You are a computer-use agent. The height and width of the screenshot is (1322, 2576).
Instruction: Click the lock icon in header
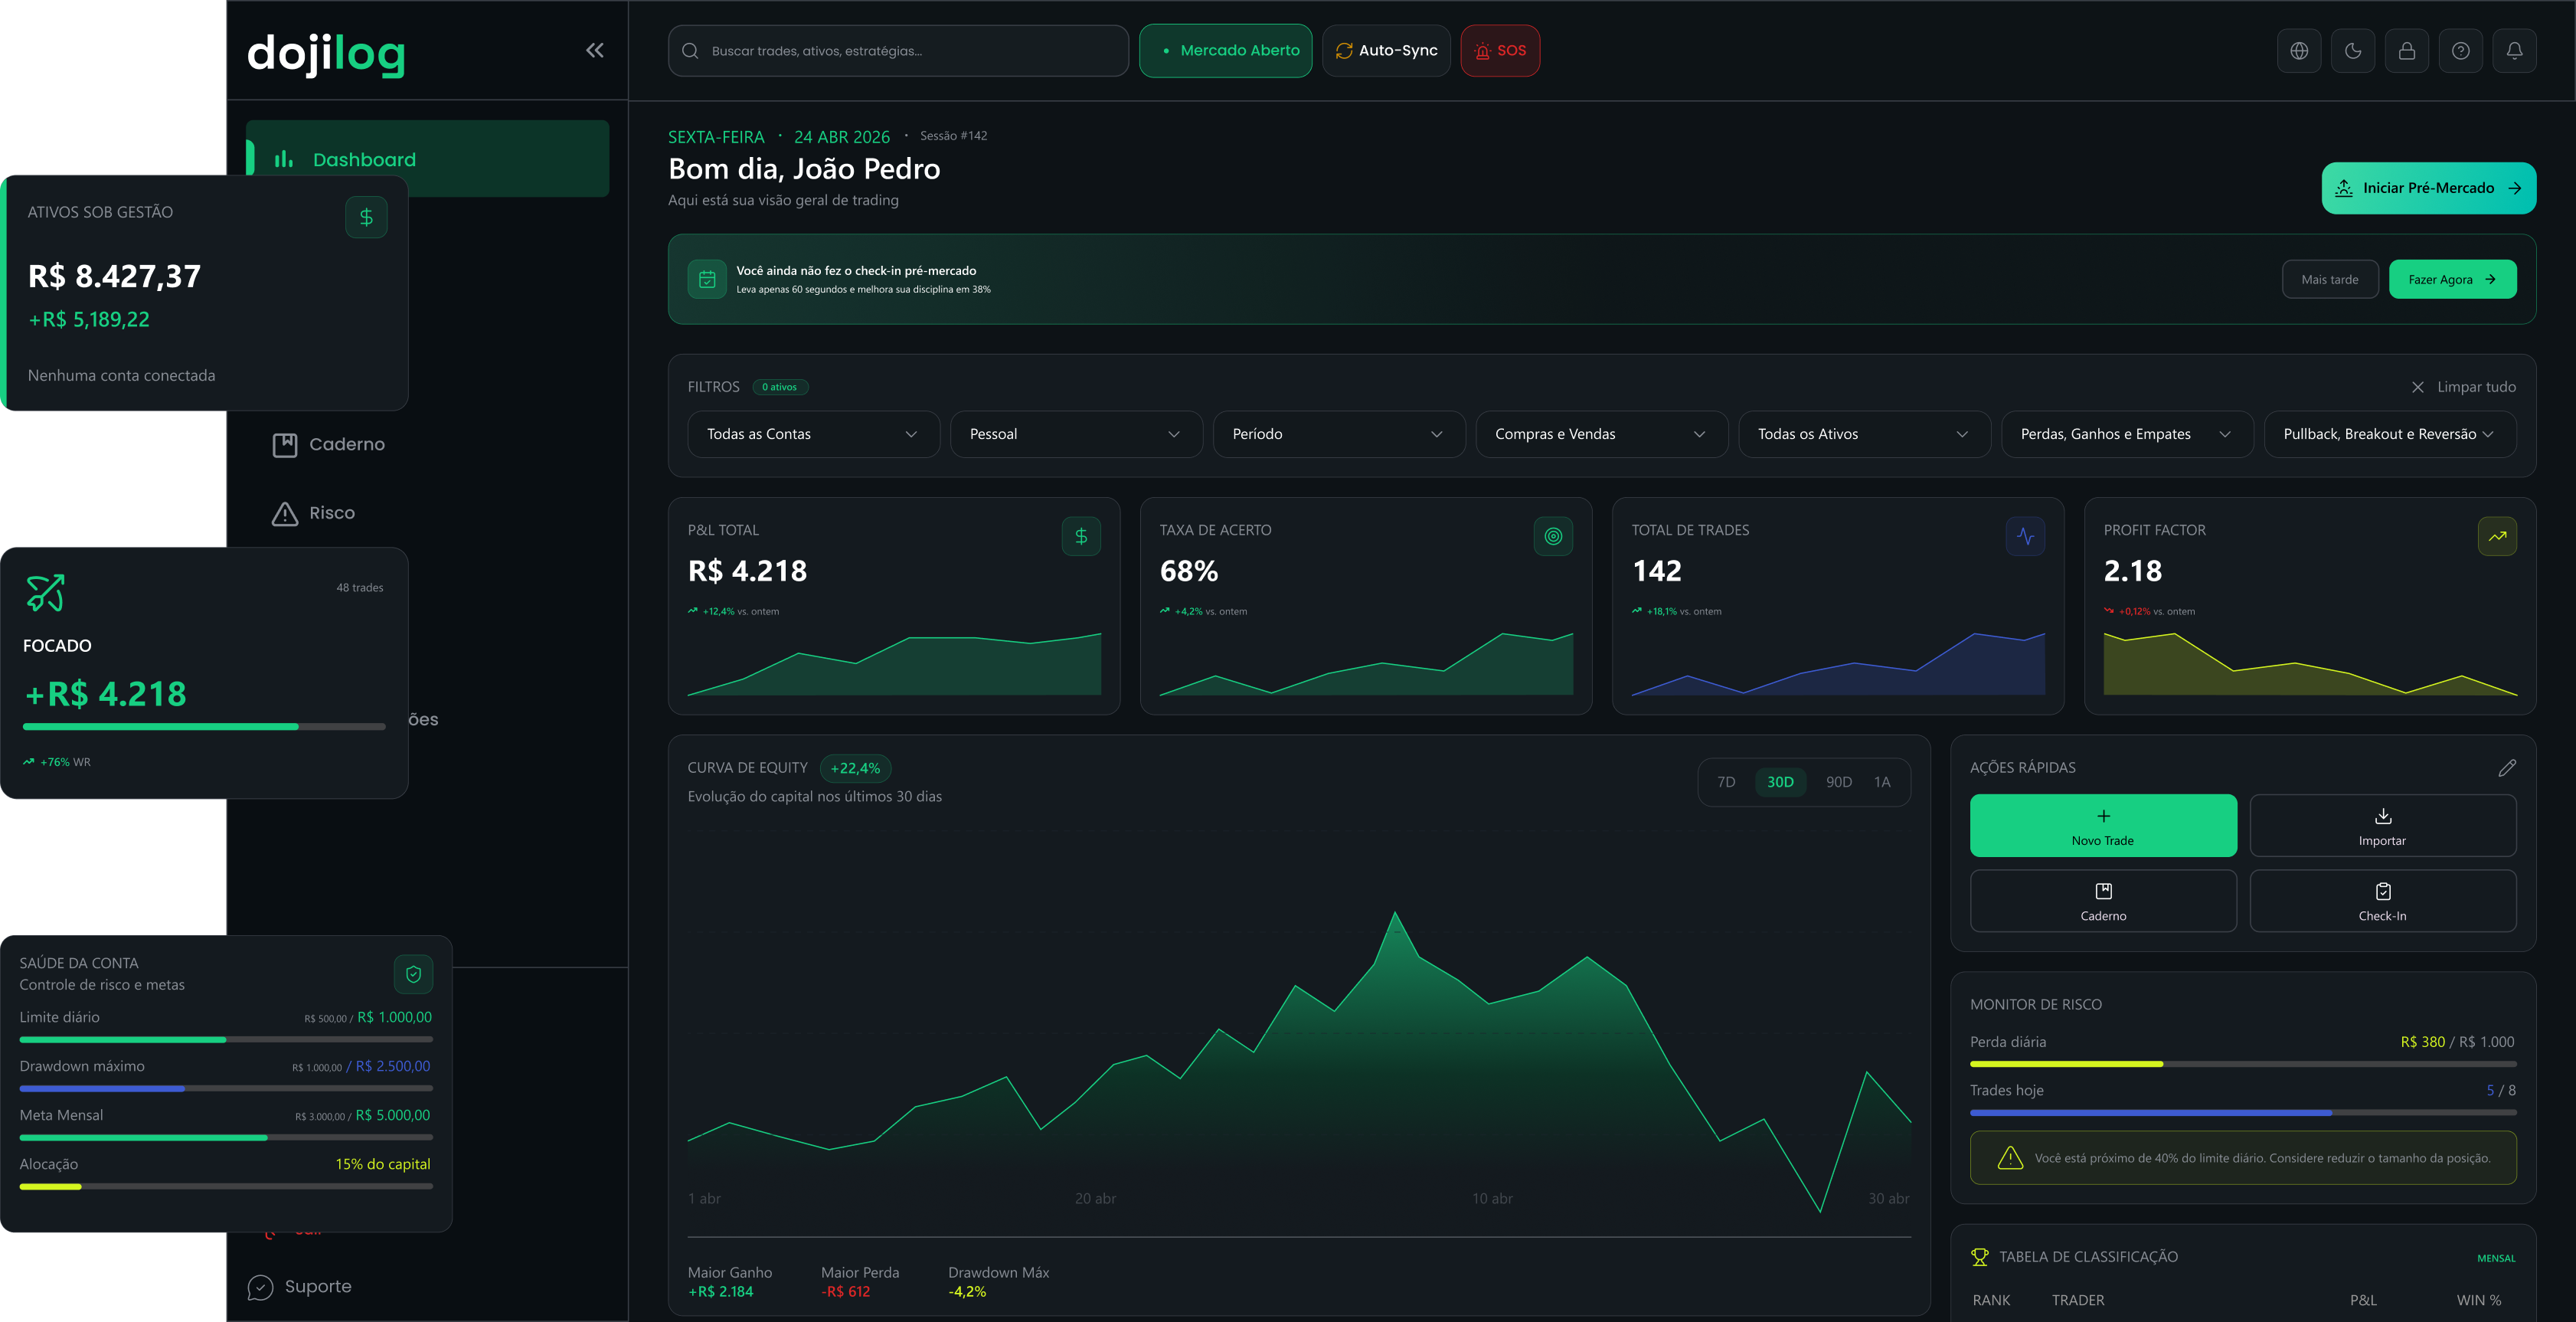coord(2407,50)
